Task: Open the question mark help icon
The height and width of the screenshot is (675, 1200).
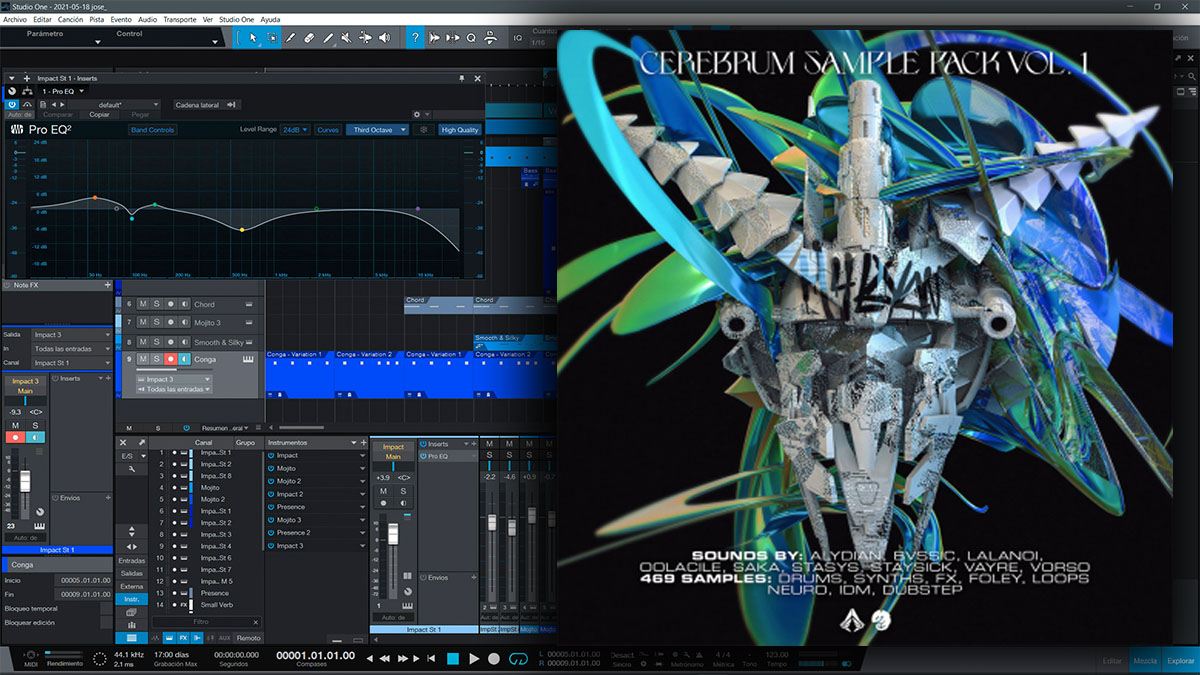Action: click(x=415, y=38)
